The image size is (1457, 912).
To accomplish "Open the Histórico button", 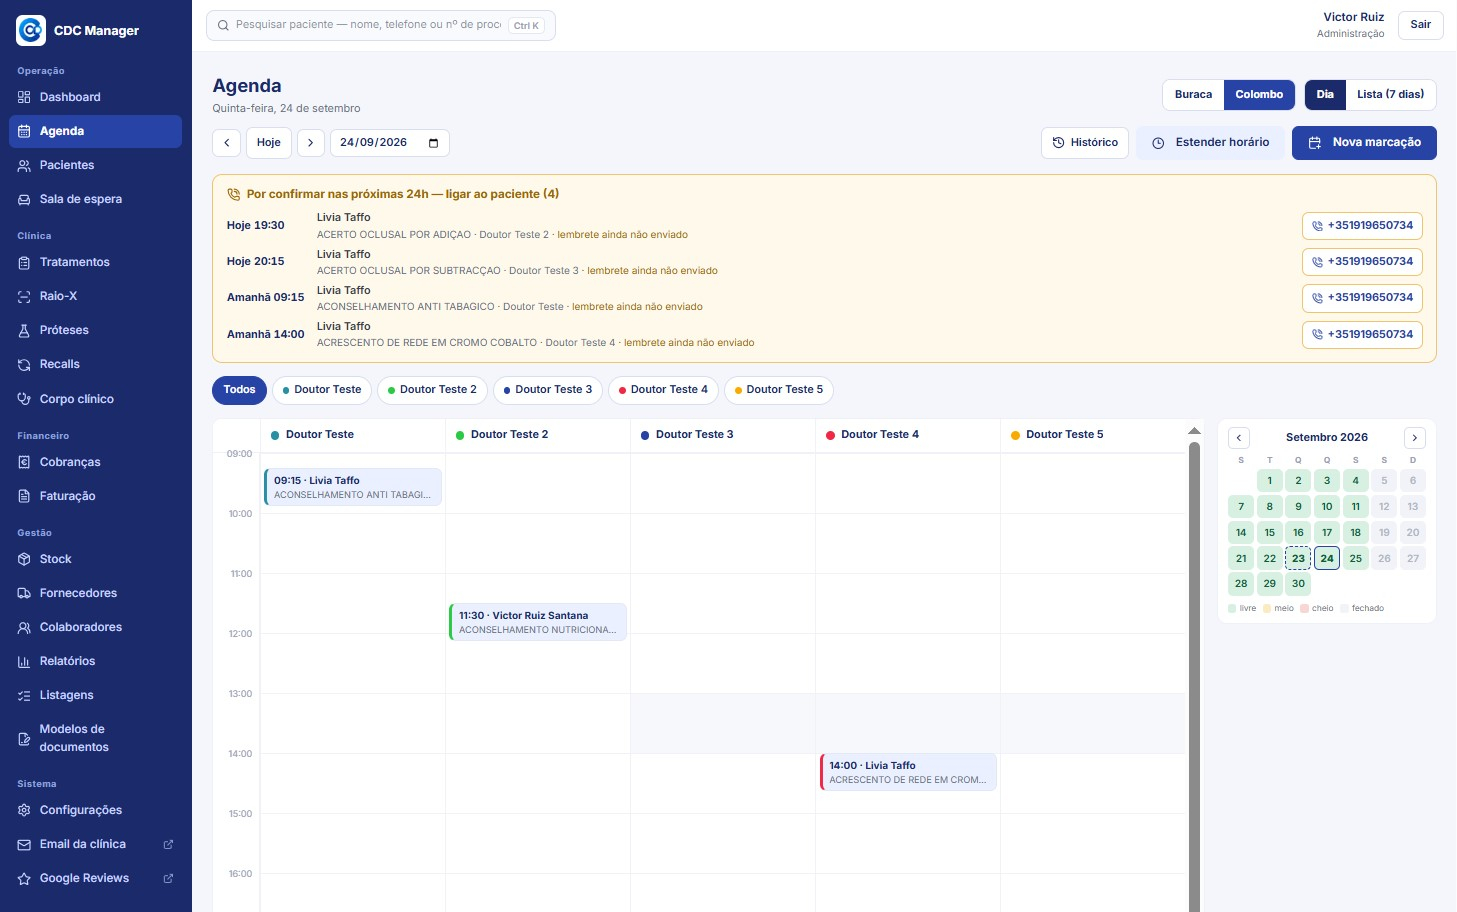I will [x=1085, y=143].
